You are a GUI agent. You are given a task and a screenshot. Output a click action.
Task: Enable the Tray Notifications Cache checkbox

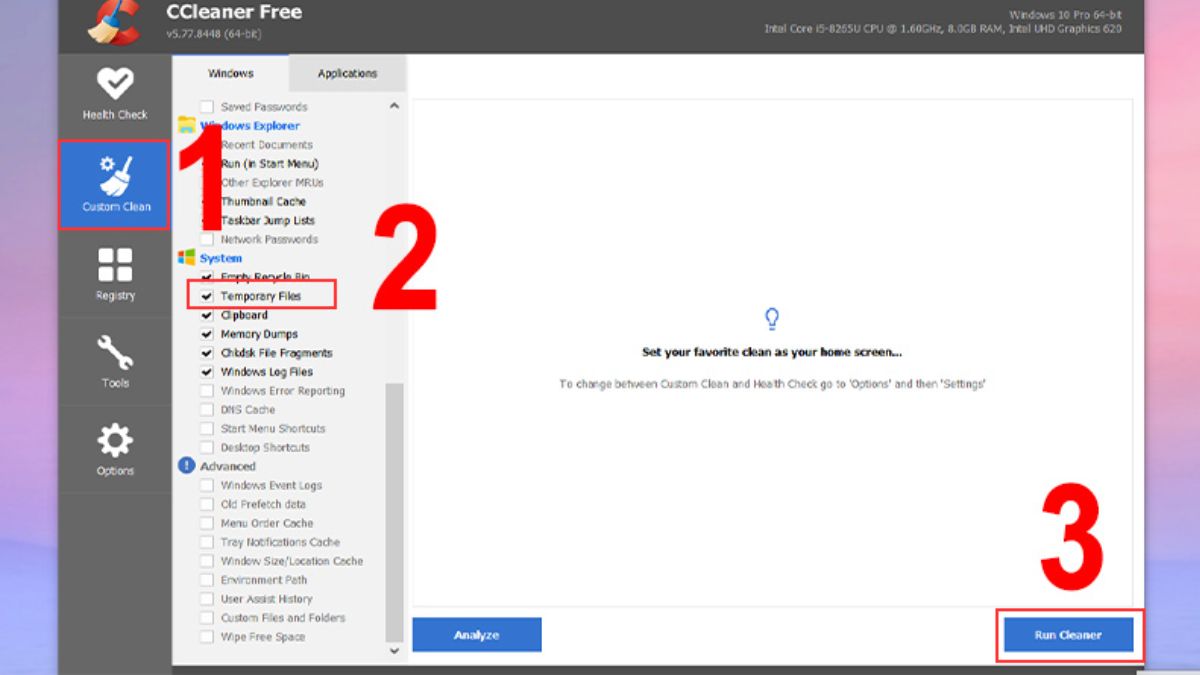[x=207, y=542]
